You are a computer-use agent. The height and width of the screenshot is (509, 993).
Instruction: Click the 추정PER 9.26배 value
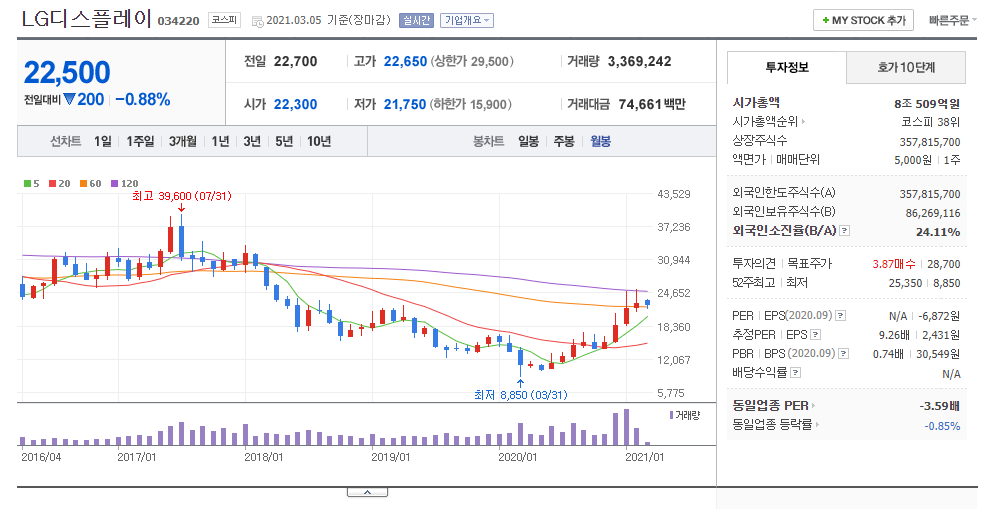pyautogui.click(x=894, y=335)
